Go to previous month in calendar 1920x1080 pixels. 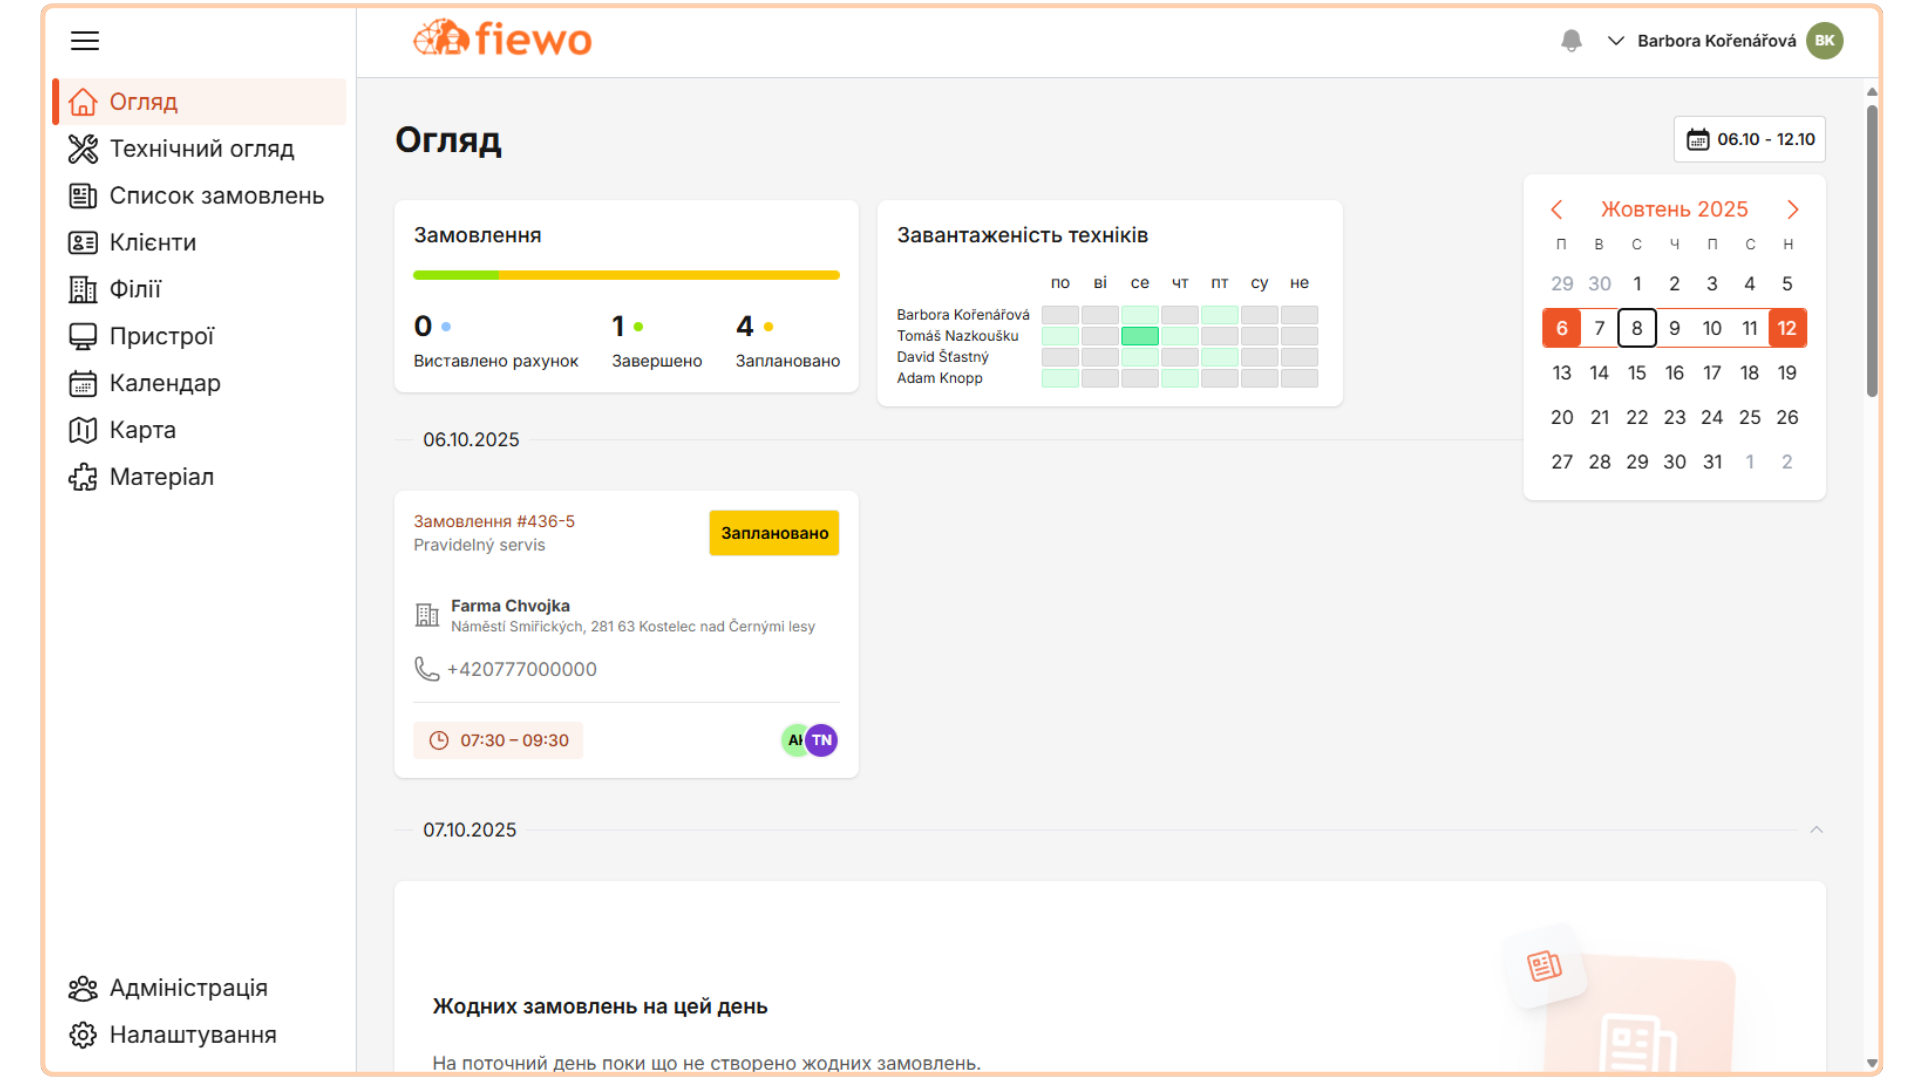tap(1557, 209)
